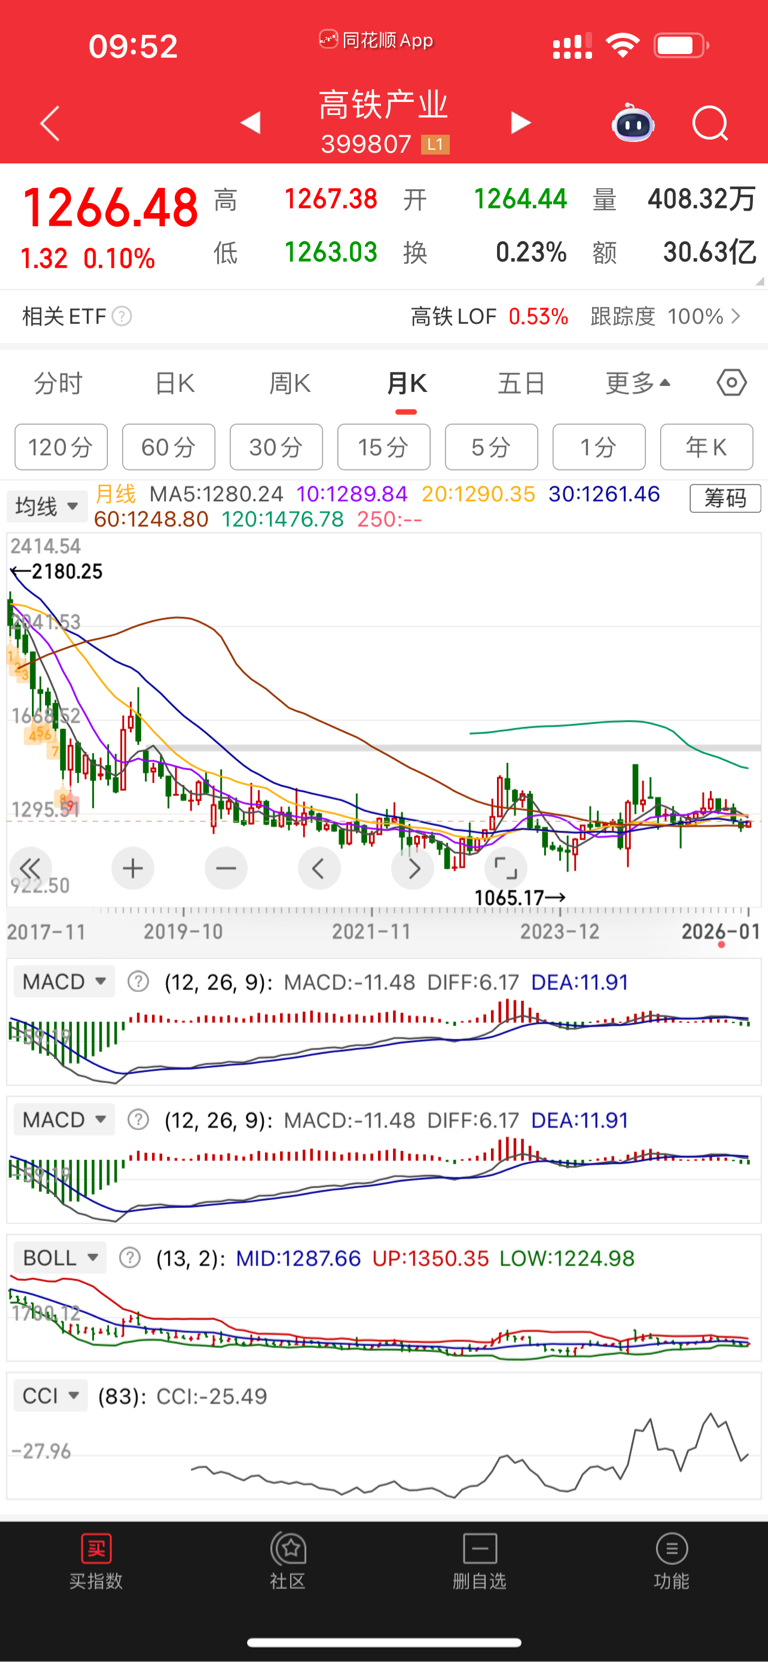
Task: Select 年K period button
Action: pyautogui.click(x=707, y=447)
